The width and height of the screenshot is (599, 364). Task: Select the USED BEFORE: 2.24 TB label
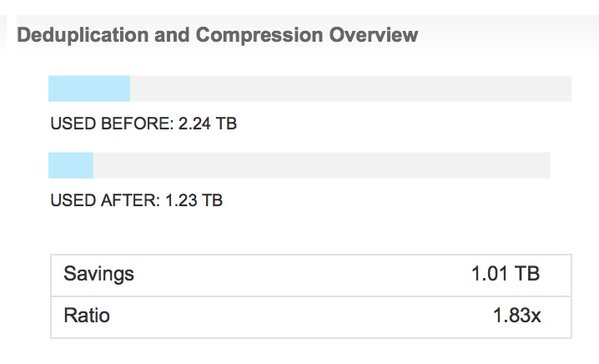(144, 124)
